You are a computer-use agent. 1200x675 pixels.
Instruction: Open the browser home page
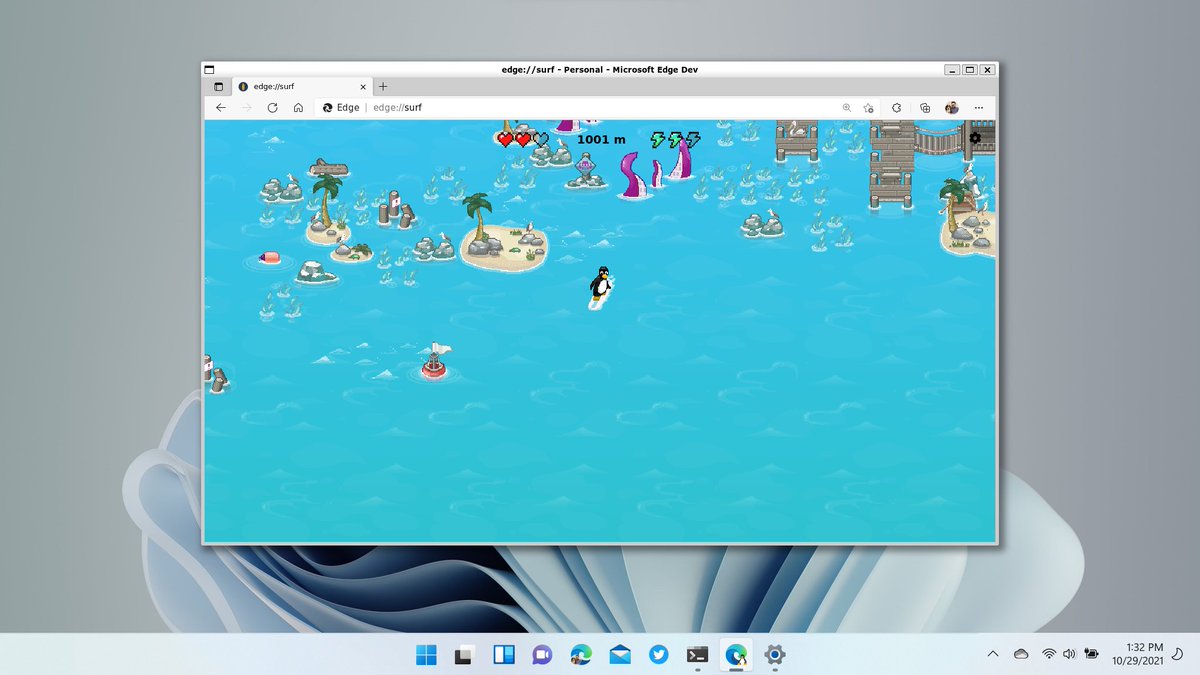(x=298, y=107)
